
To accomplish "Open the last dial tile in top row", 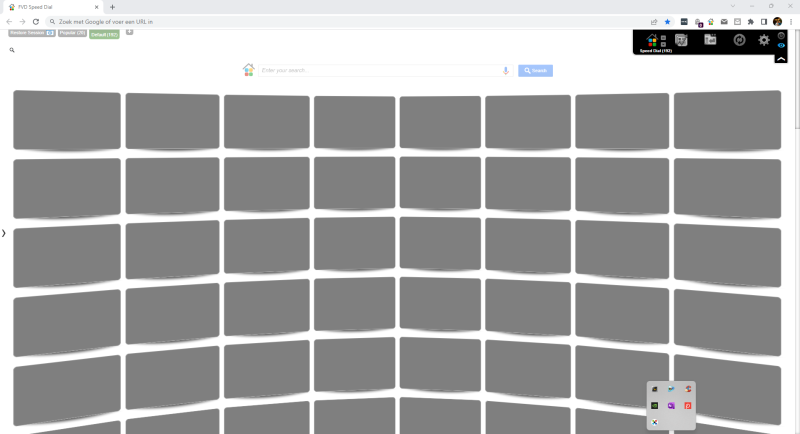I will click(x=728, y=120).
